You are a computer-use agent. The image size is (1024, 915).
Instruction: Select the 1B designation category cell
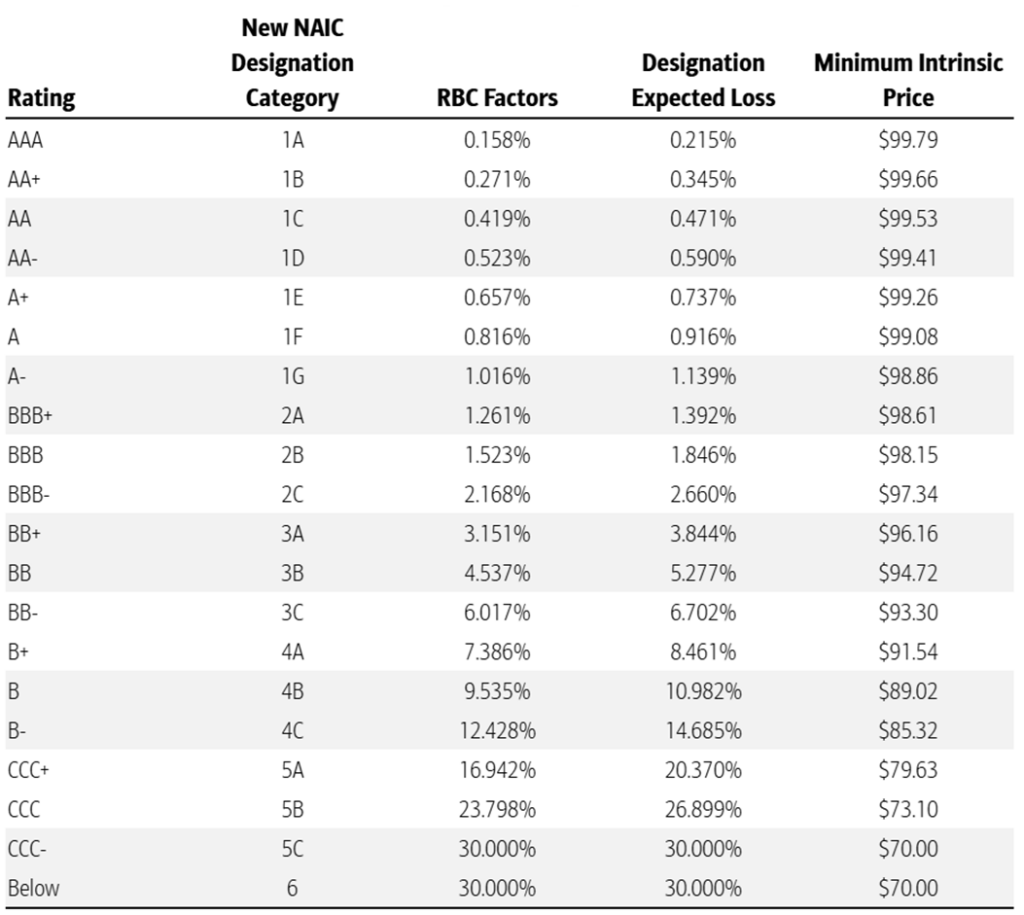[x=292, y=180]
